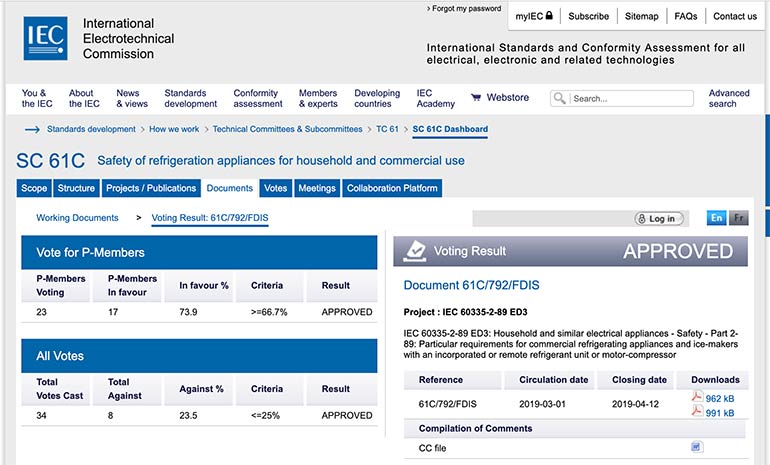
Task: Click the Log in button
Action: pyautogui.click(x=659, y=219)
